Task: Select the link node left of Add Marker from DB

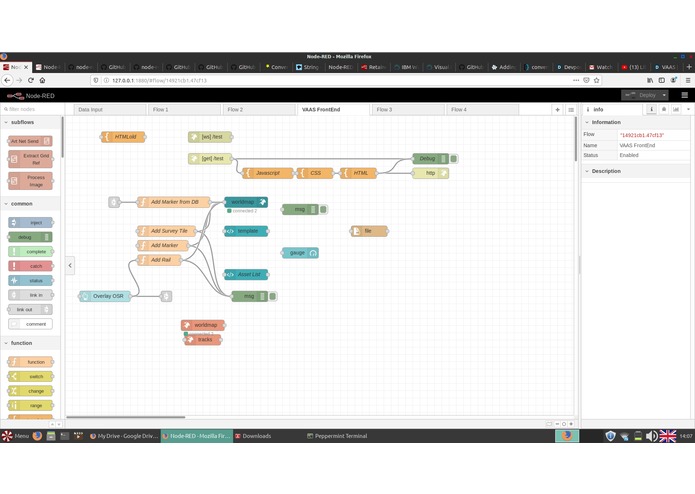Action: click(x=114, y=202)
